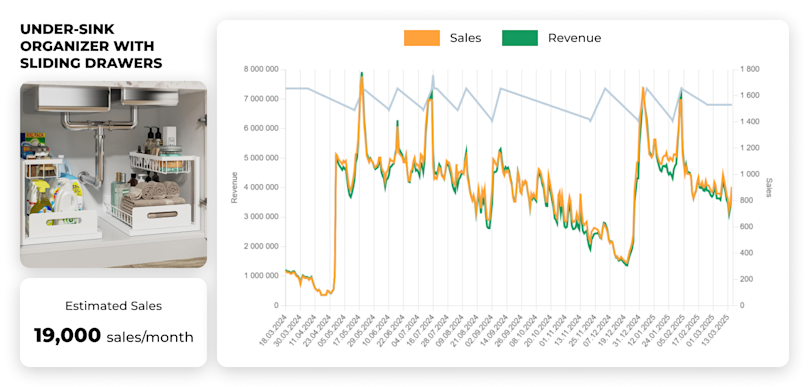Click the orange Sales legend swatch
Image resolution: width=809 pixels, height=387 pixels.
(x=422, y=38)
